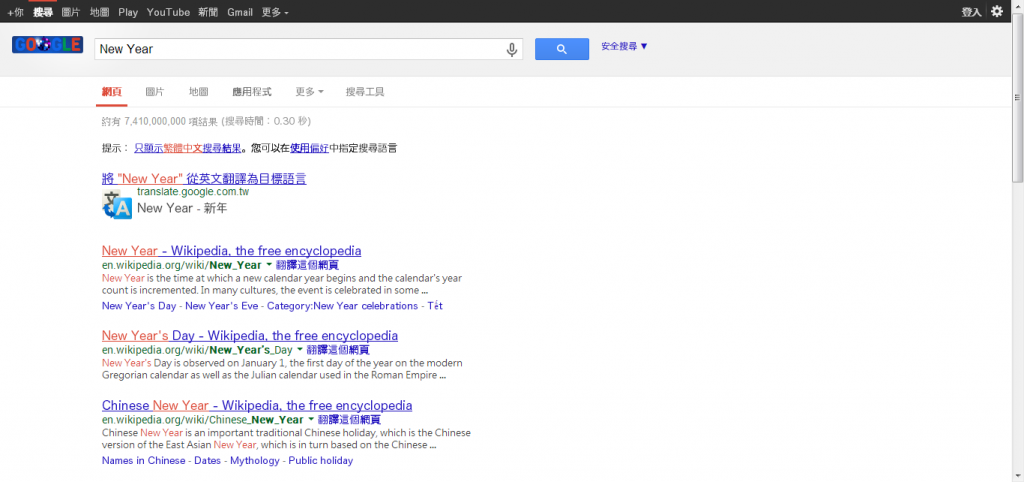The width and height of the screenshot is (1024, 482).
Task: Click the Google doodle logo
Action: pos(48,44)
